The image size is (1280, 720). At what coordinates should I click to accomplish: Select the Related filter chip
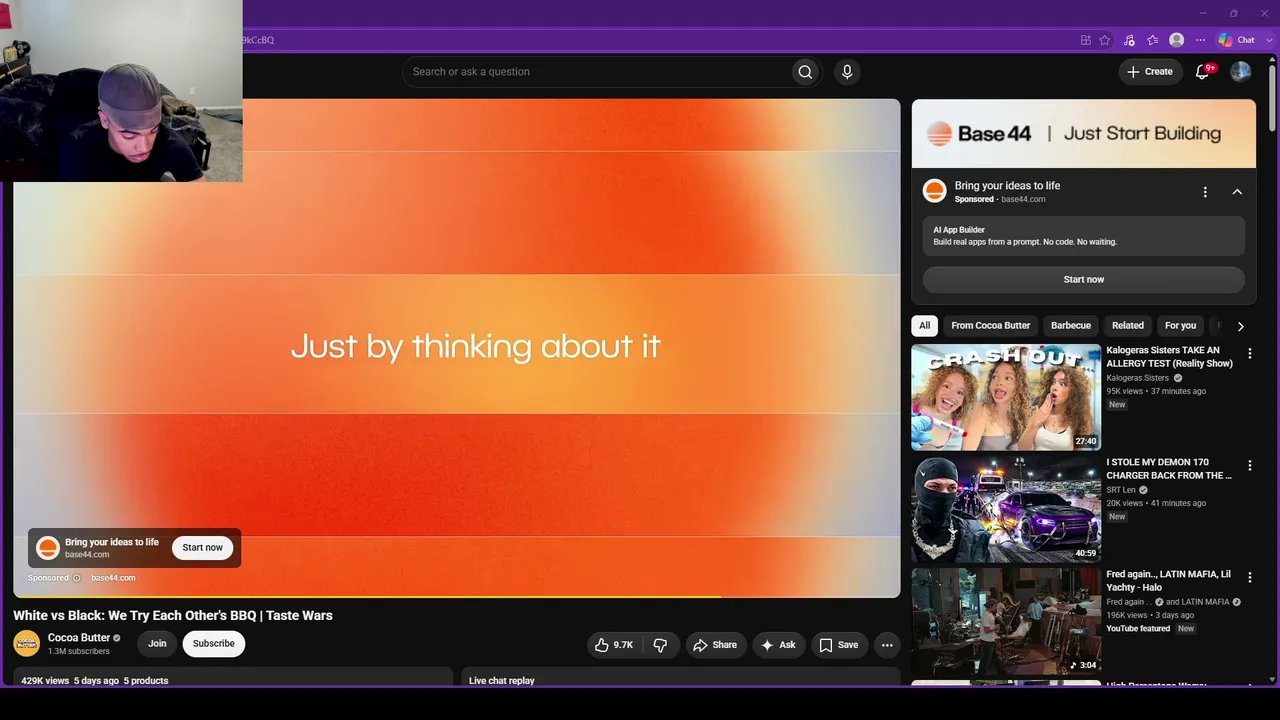[x=1128, y=326]
